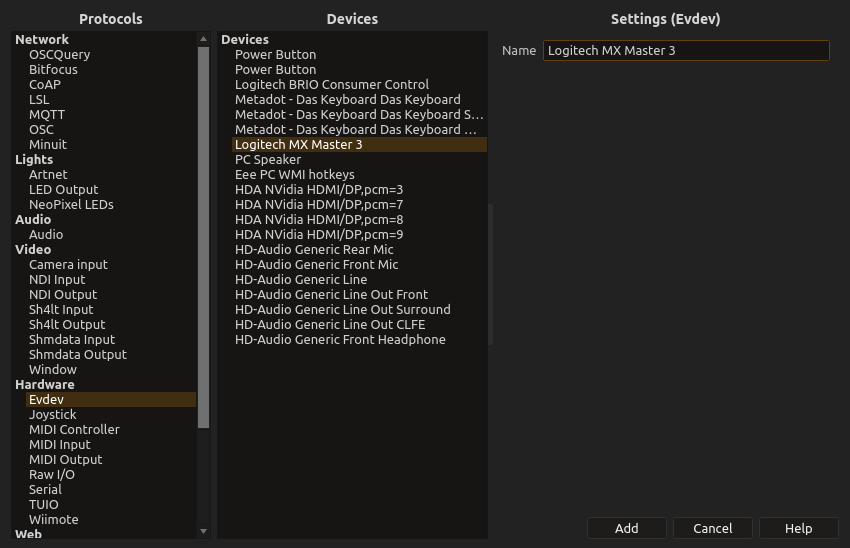
Task: Open Help for device settings
Action: tap(798, 528)
